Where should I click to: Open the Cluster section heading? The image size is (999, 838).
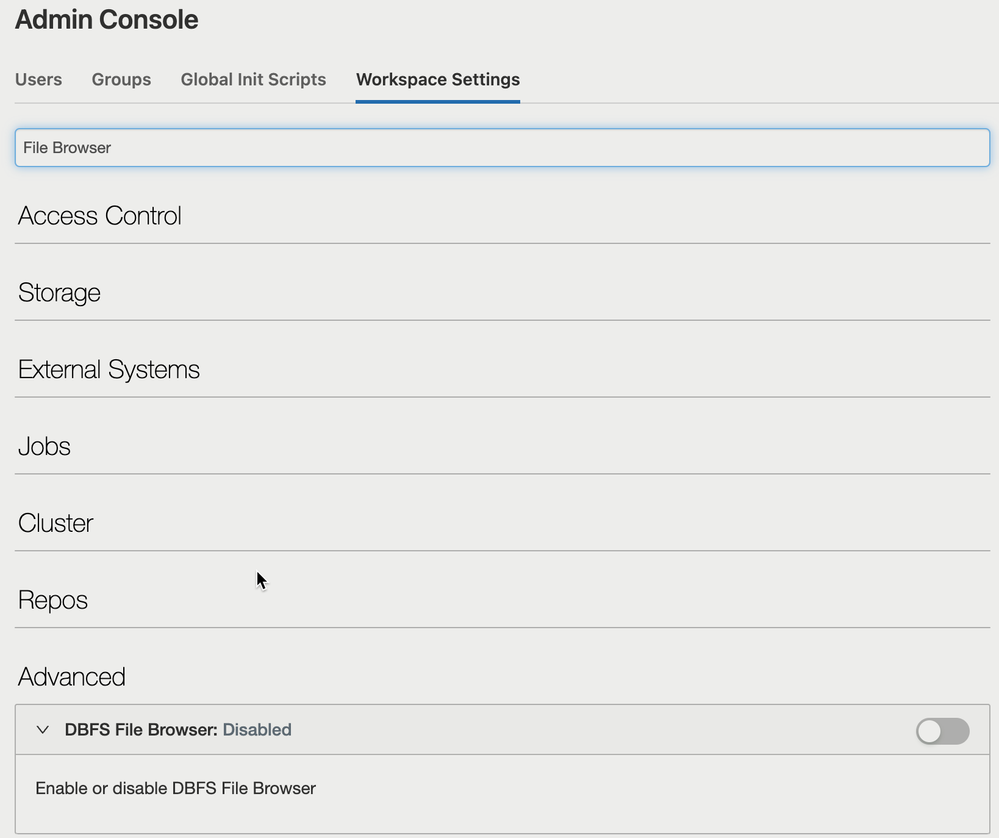[x=55, y=523]
